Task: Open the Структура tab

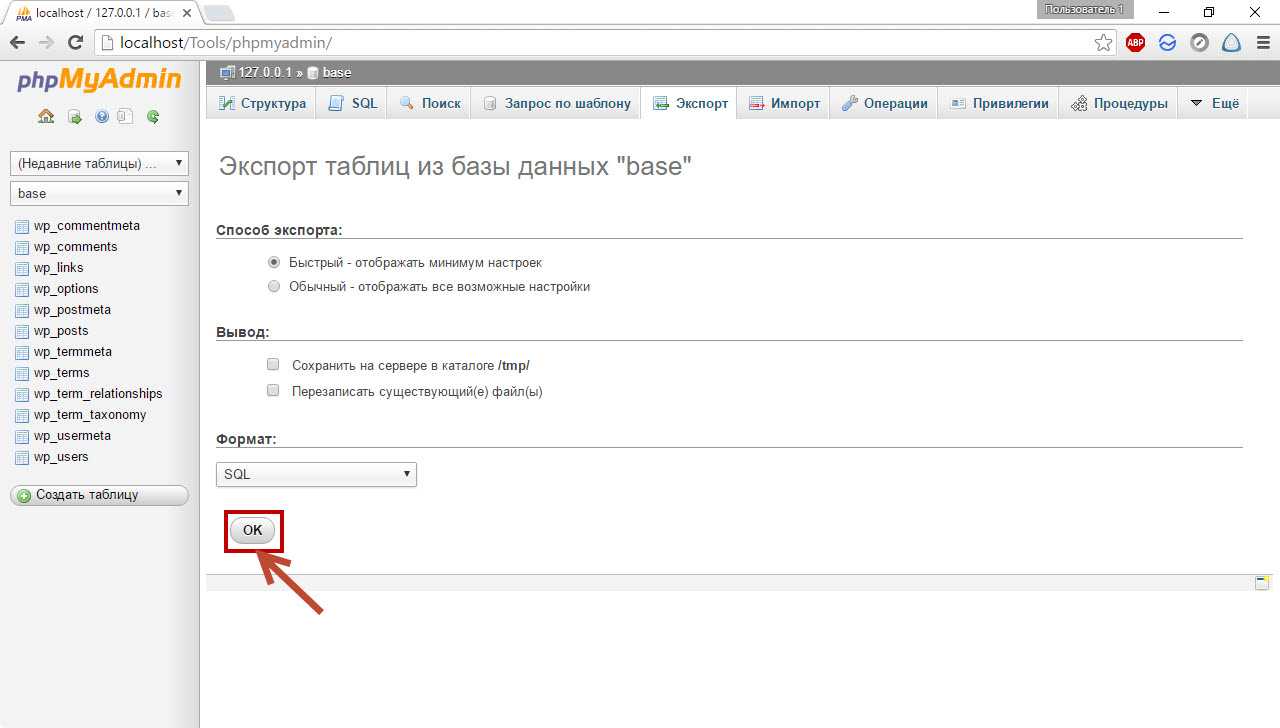Action: (262, 103)
